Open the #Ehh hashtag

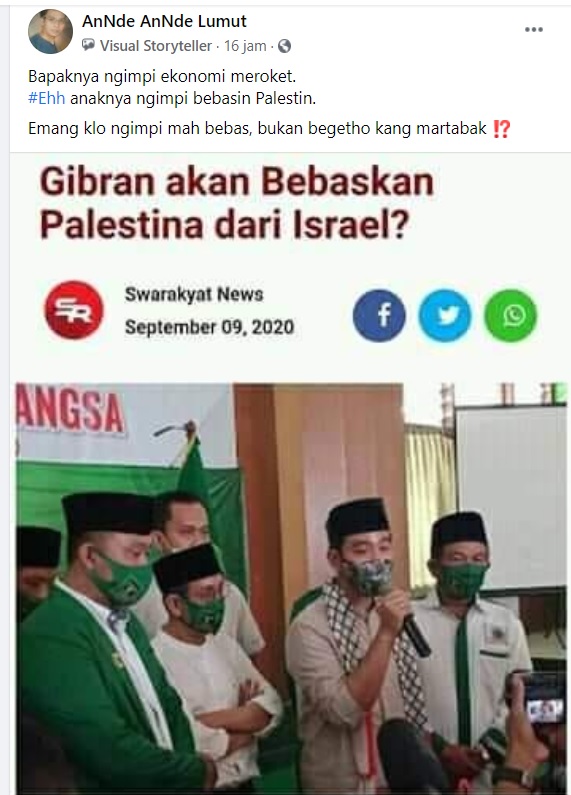(47, 98)
